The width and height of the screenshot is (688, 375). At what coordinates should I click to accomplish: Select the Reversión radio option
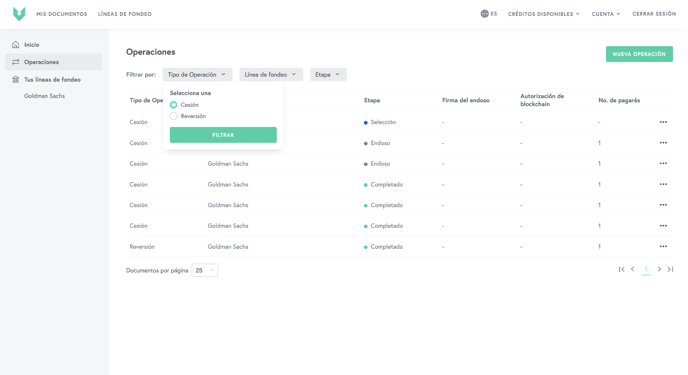click(173, 116)
